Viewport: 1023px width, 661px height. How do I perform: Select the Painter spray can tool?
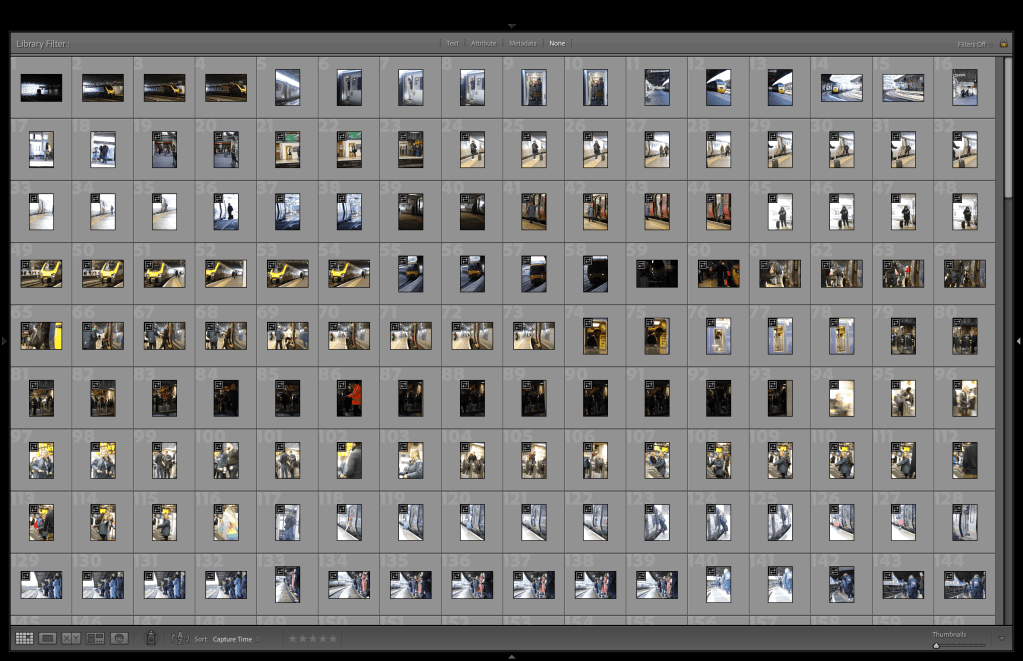pos(151,638)
